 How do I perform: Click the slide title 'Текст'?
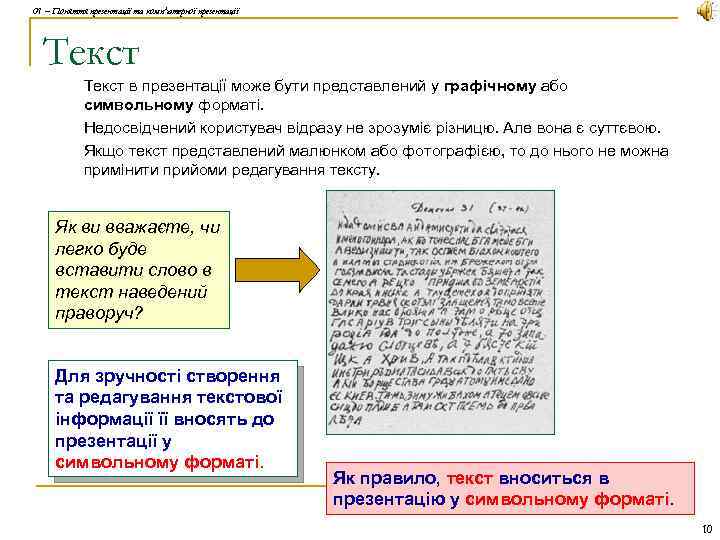[x=91, y=51]
